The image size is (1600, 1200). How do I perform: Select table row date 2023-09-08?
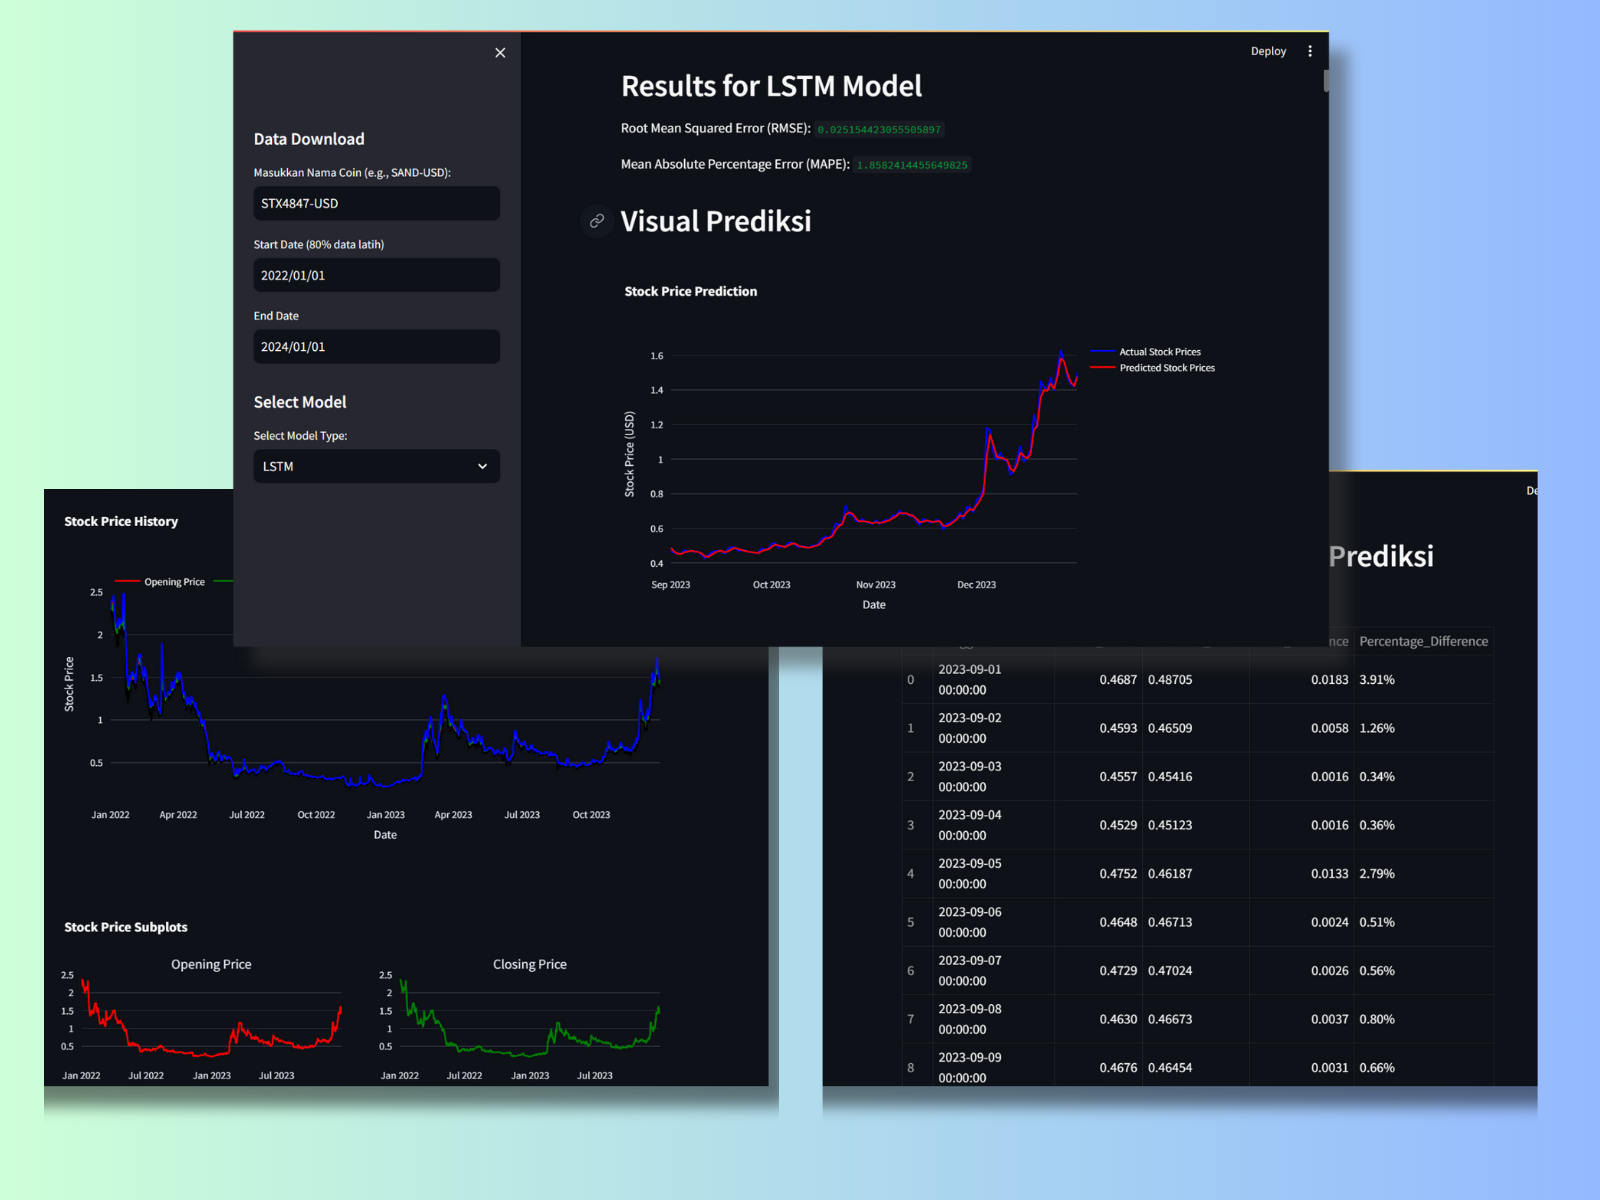[x=969, y=1019]
